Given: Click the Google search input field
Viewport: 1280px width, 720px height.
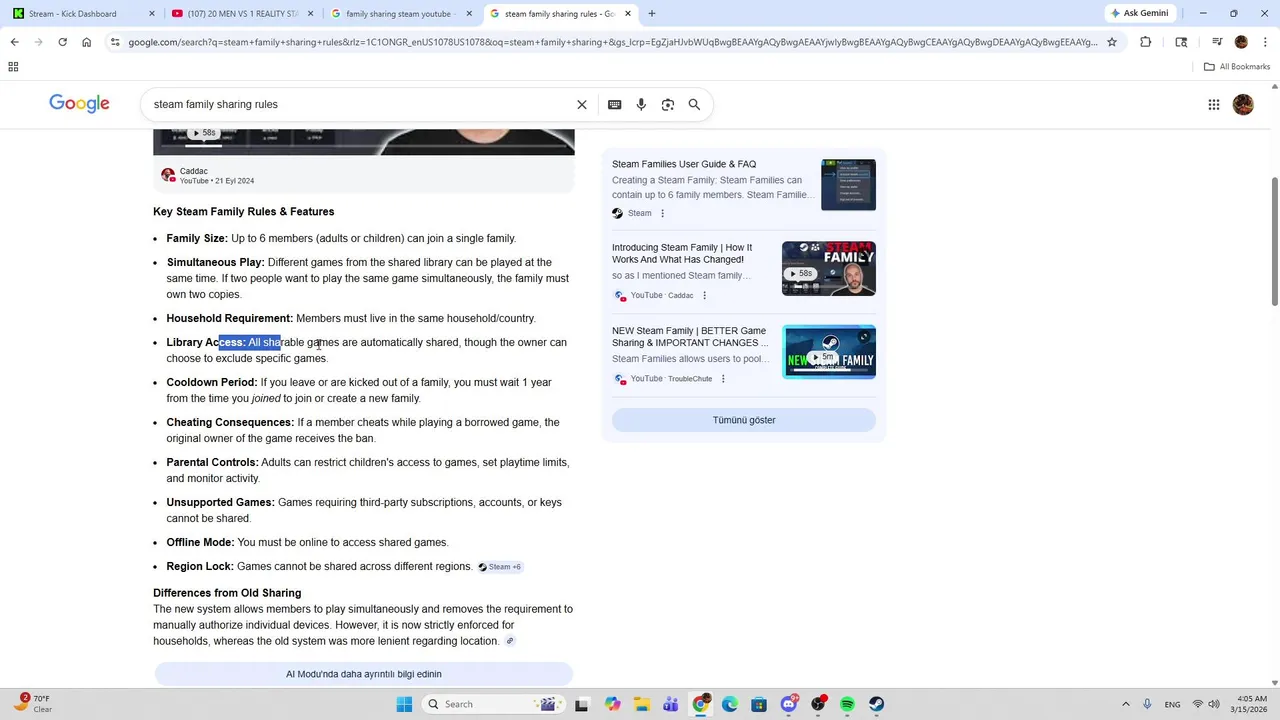Looking at the screenshot, I should pyautogui.click(x=360, y=104).
